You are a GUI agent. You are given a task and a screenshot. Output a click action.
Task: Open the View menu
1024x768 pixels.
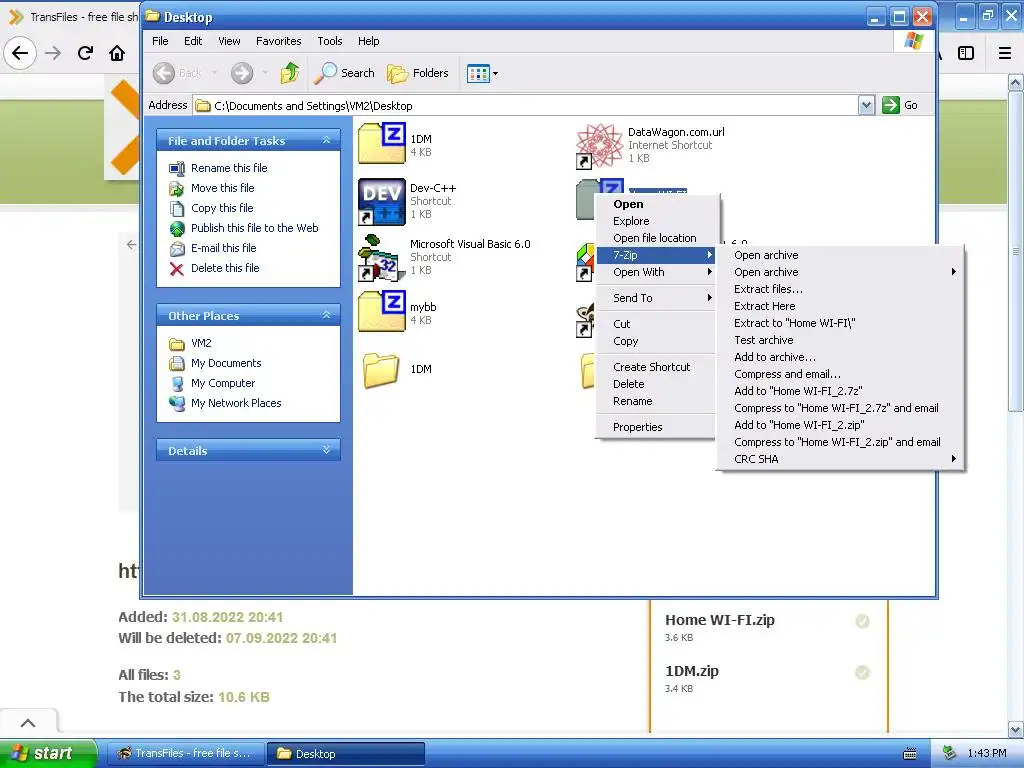point(229,41)
